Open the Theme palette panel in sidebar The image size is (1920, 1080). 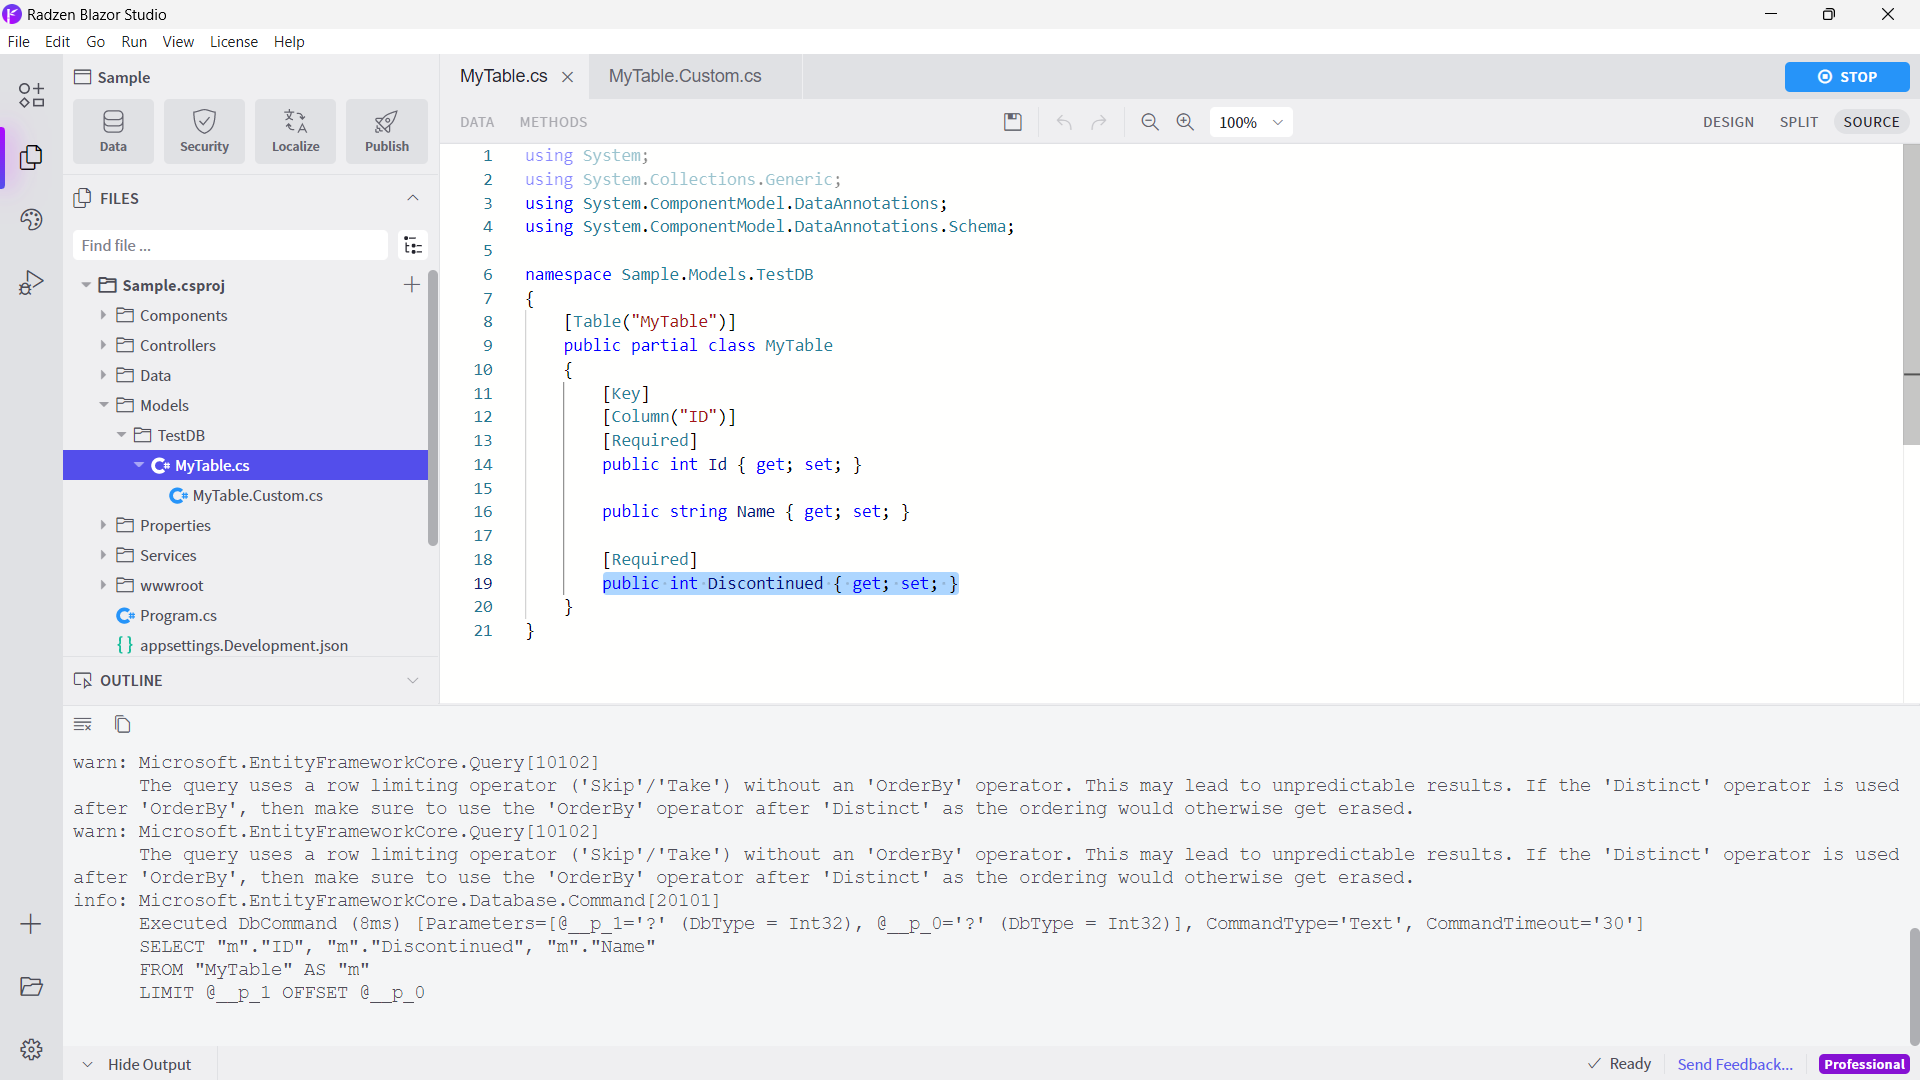tap(31, 219)
